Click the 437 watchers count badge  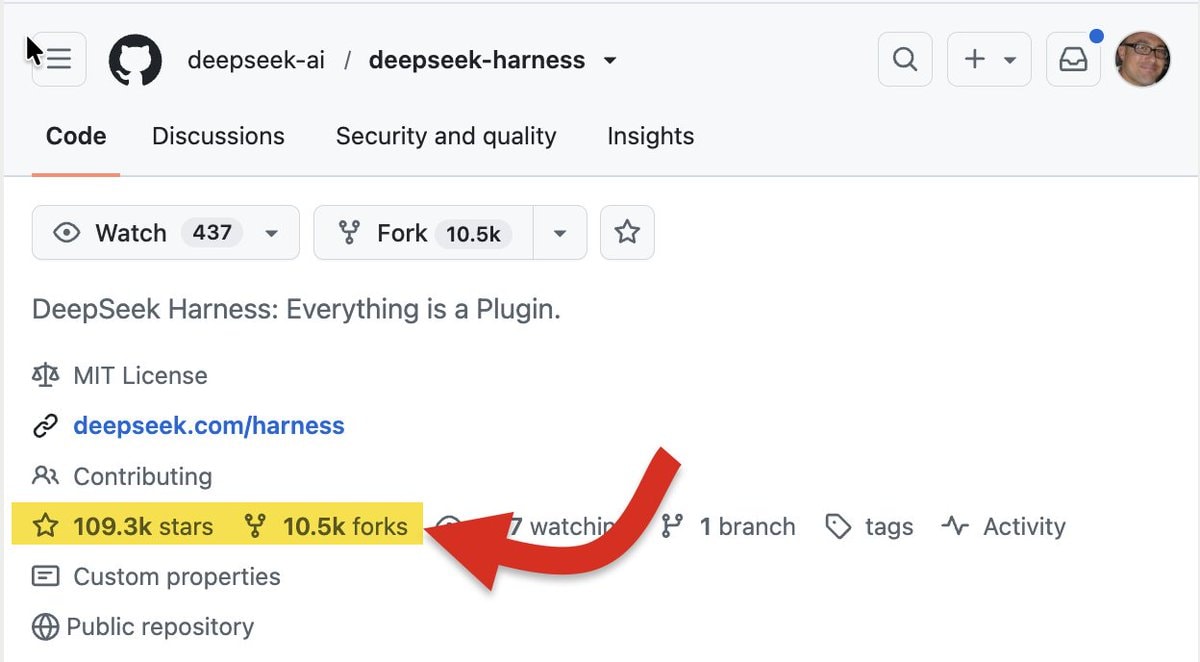[212, 233]
